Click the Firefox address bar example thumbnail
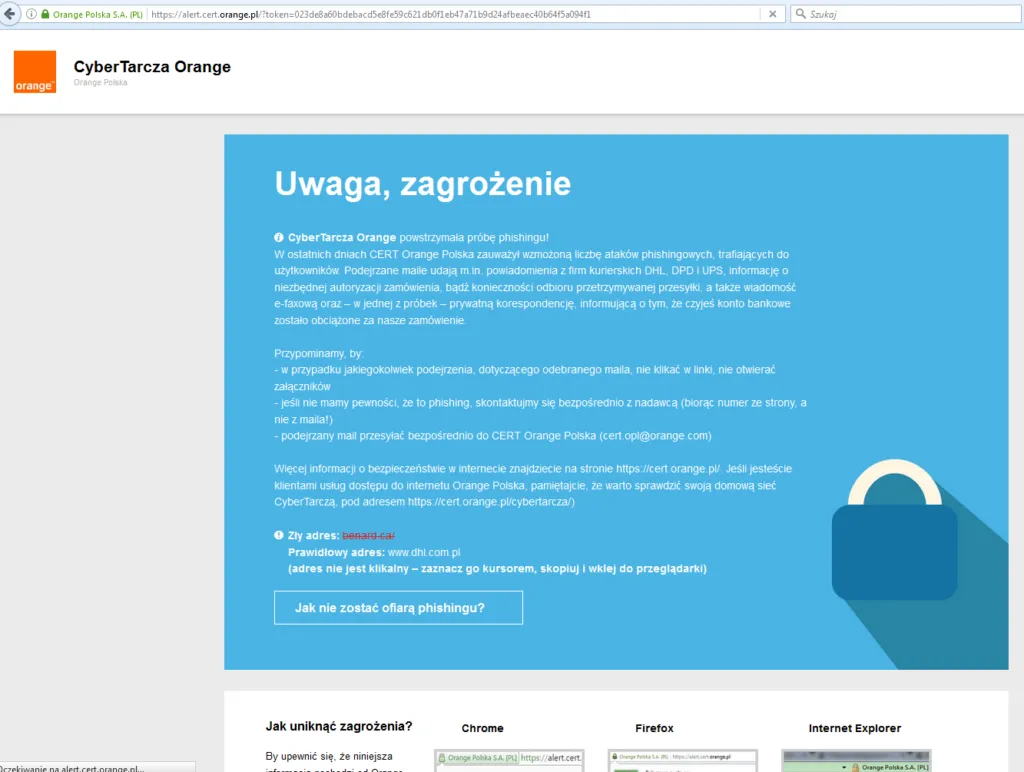The width and height of the screenshot is (1024, 772). click(x=682, y=760)
